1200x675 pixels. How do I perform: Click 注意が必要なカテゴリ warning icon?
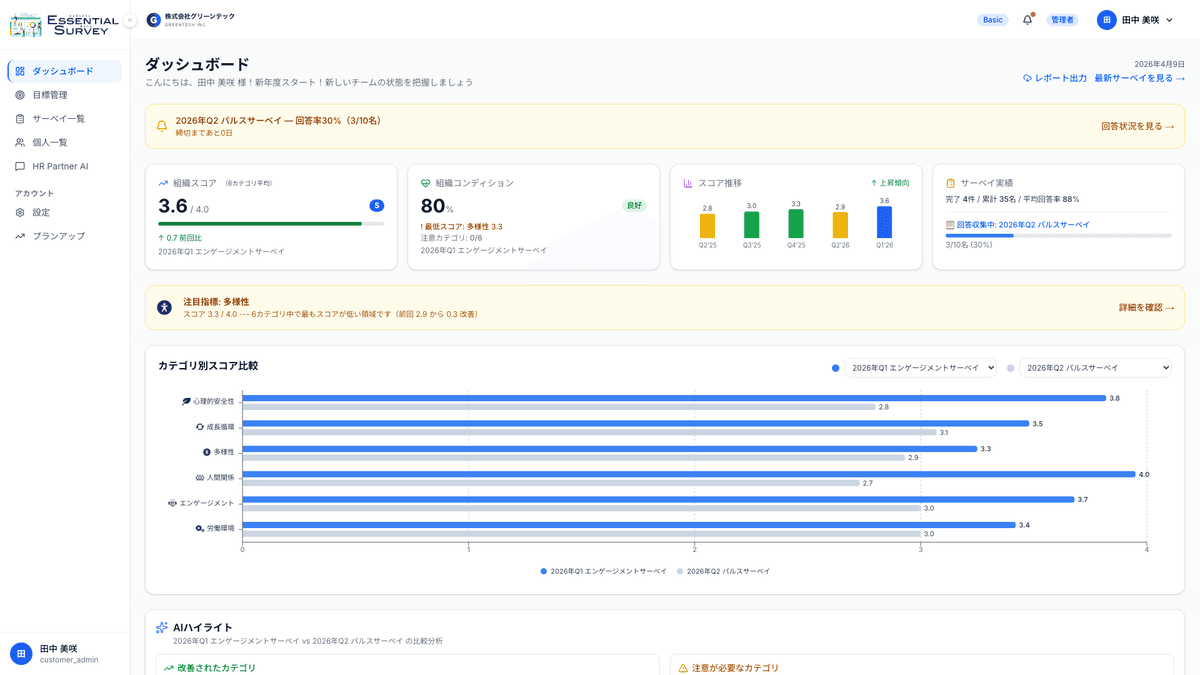click(683, 668)
